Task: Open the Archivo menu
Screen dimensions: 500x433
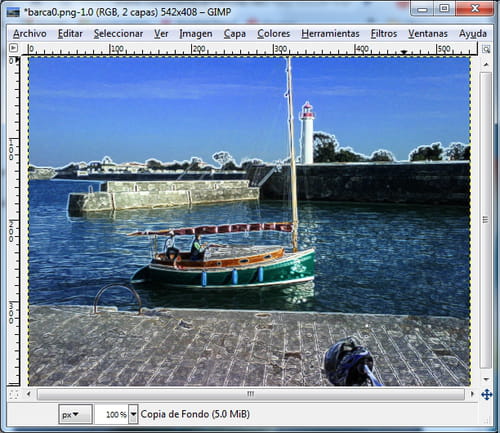Action: pyautogui.click(x=30, y=34)
